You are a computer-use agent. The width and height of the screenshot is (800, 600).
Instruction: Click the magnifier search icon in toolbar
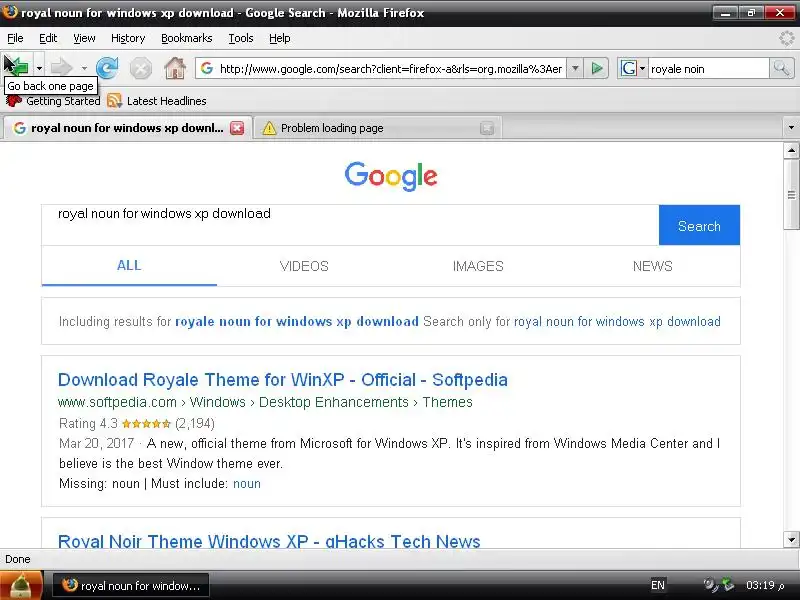[781, 68]
